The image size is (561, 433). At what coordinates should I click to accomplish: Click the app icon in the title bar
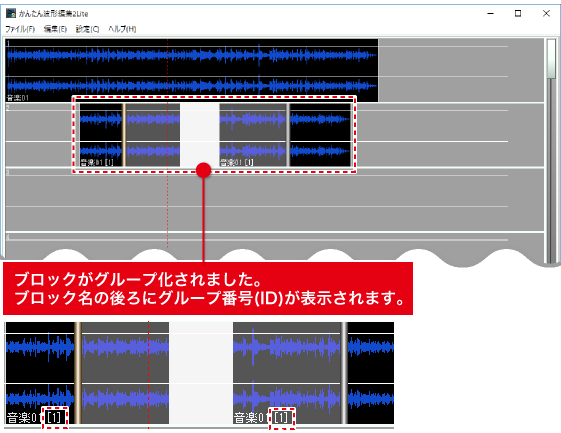tap(11, 14)
